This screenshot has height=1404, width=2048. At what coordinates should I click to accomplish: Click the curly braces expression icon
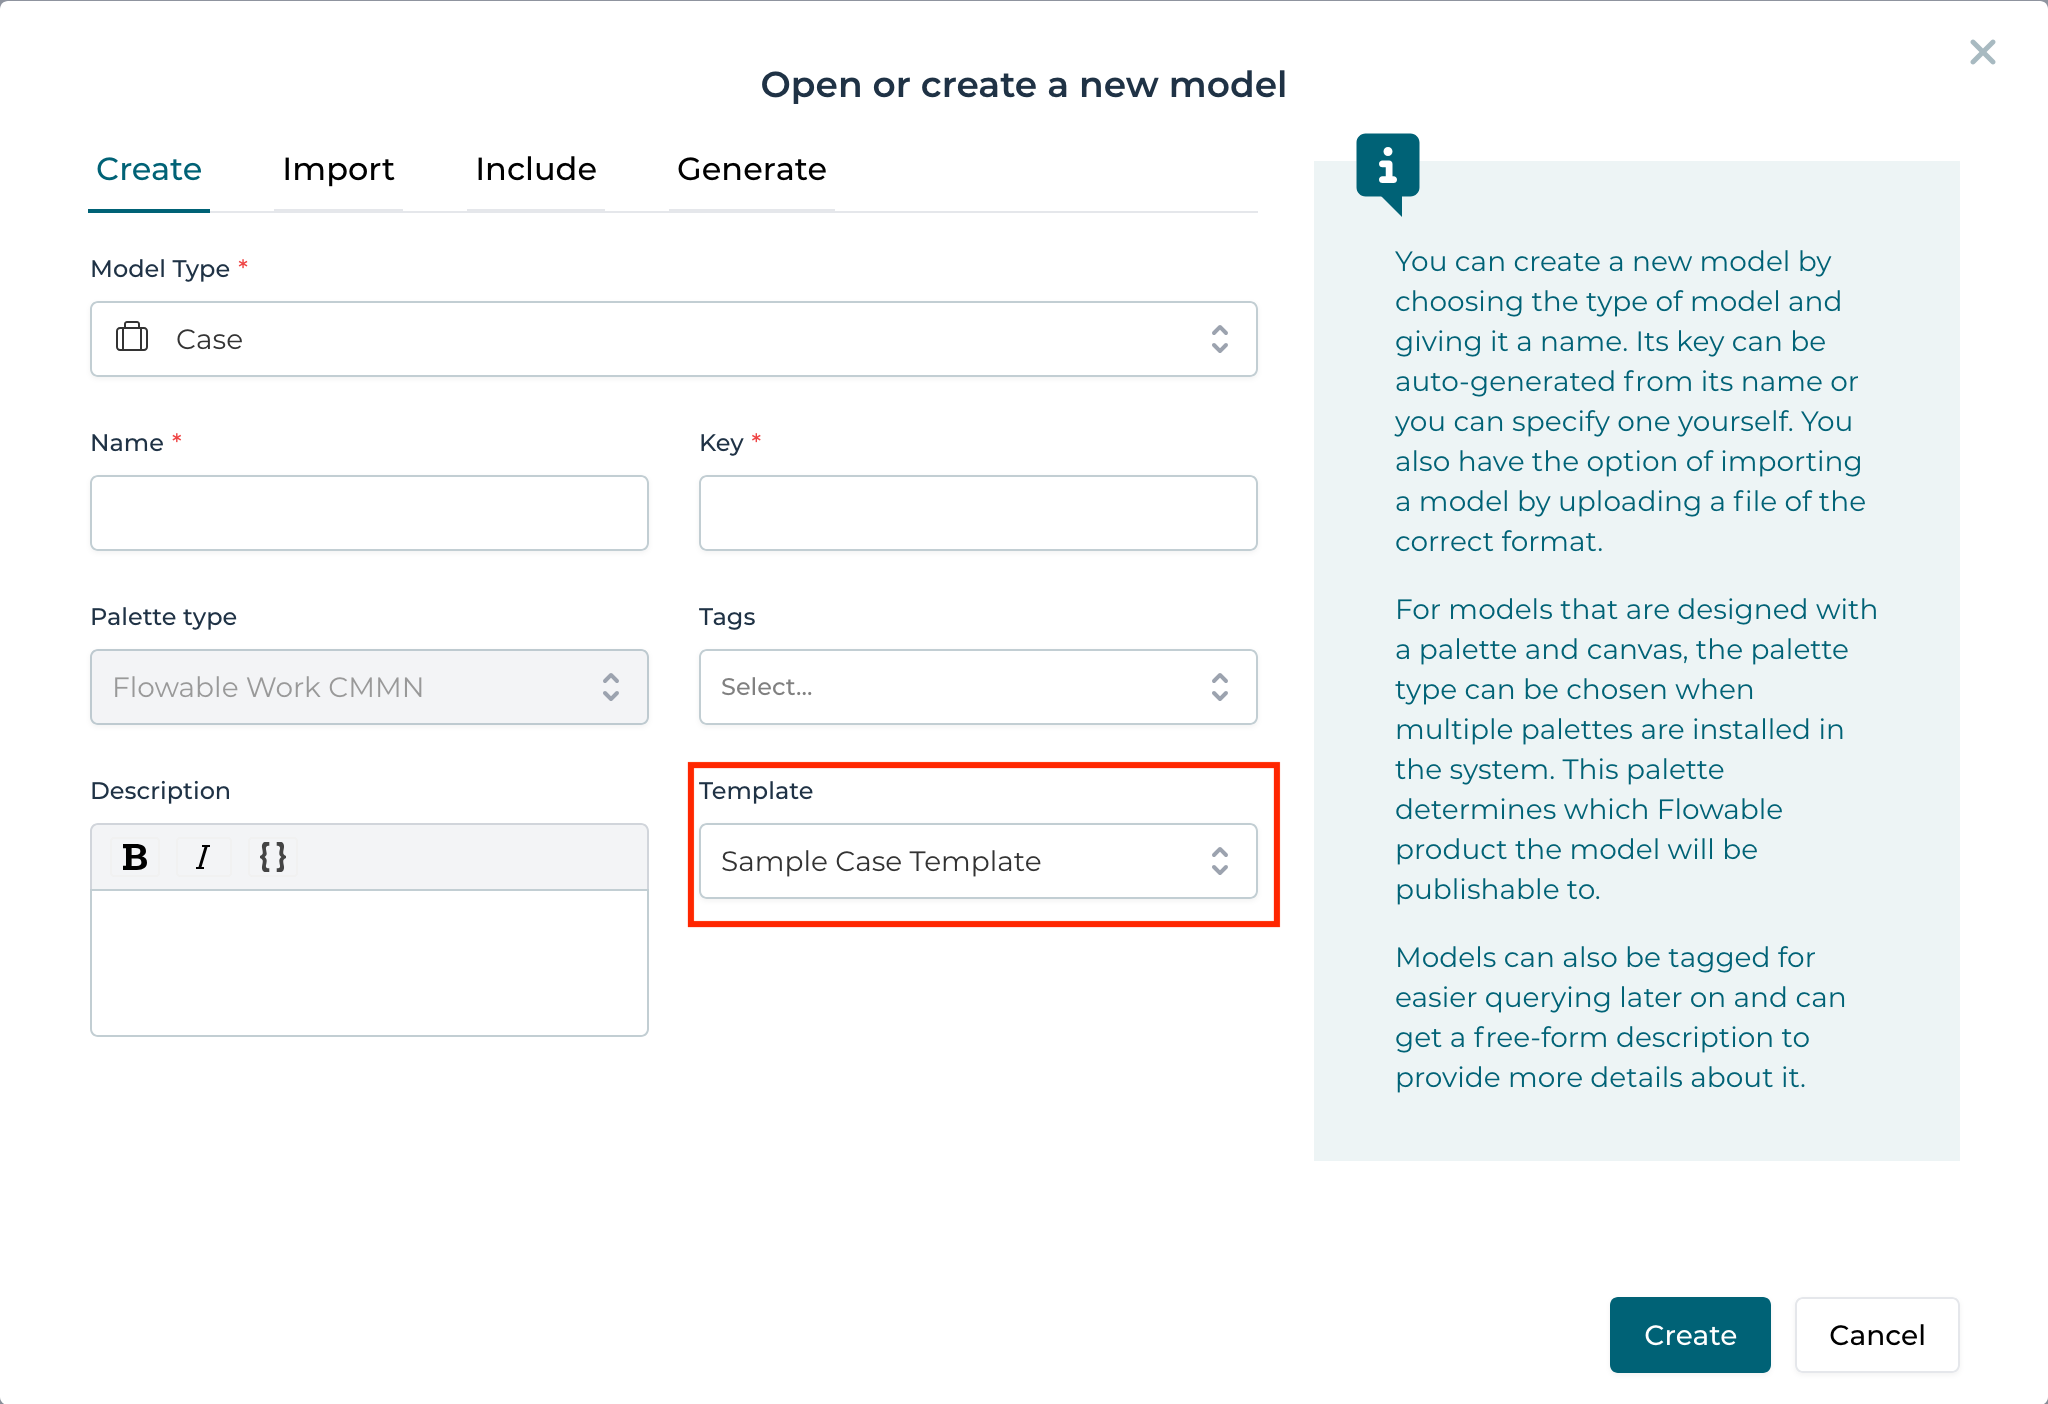pos(272,857)
